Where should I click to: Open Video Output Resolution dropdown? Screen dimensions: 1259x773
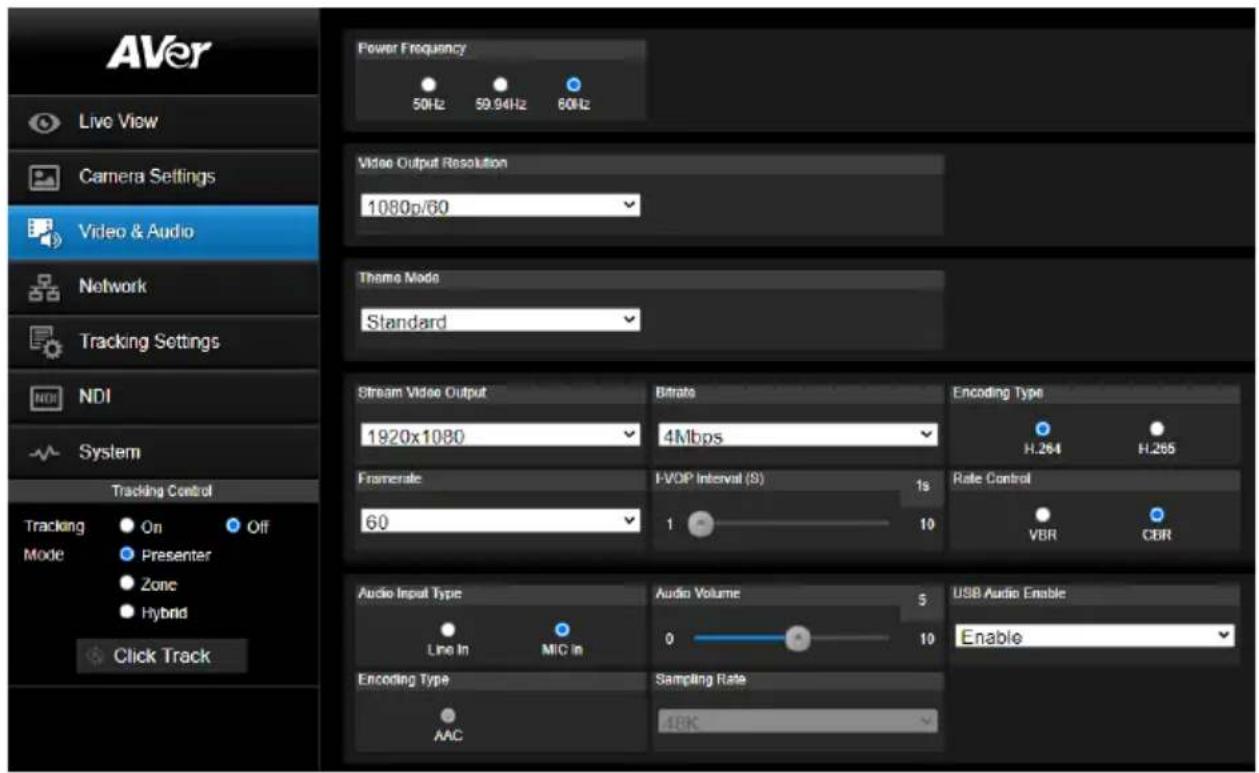pos(499,206)
